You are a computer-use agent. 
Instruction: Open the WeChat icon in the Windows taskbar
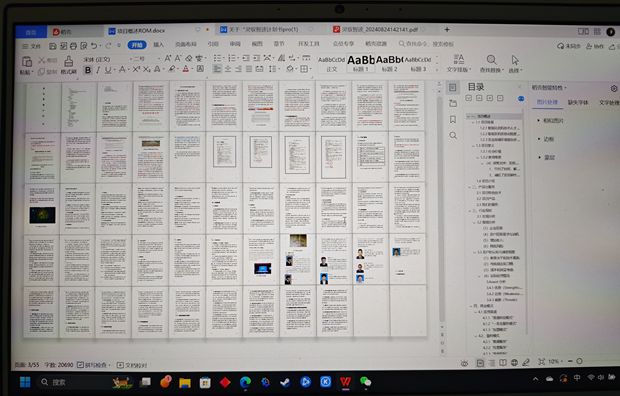click(x=365, y=382)
